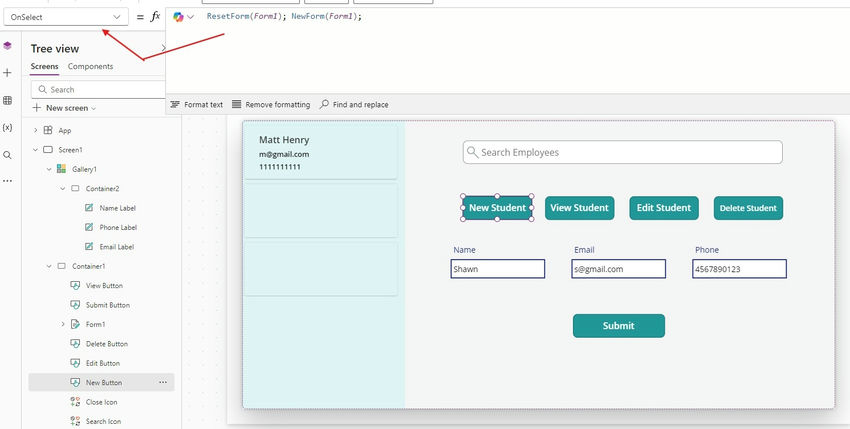850x429 pixels.
Task: Open the Variables {x} icon in sidebar
Action: (x=7, y=128)
